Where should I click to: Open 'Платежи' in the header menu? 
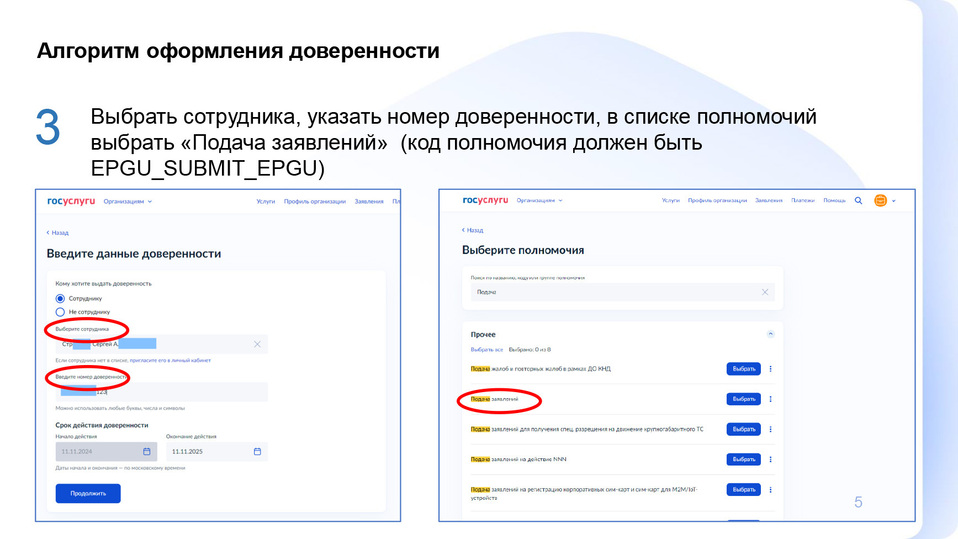pyautogui.click(x=803, y=201)
